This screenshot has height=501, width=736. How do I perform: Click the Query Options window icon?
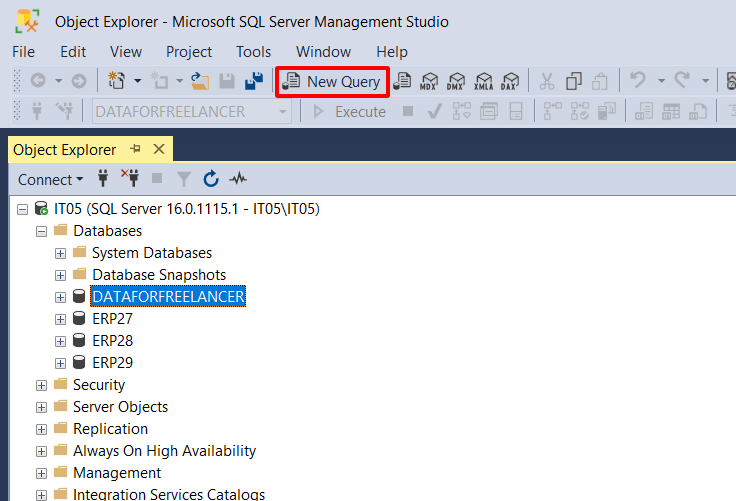pos(489,112)
